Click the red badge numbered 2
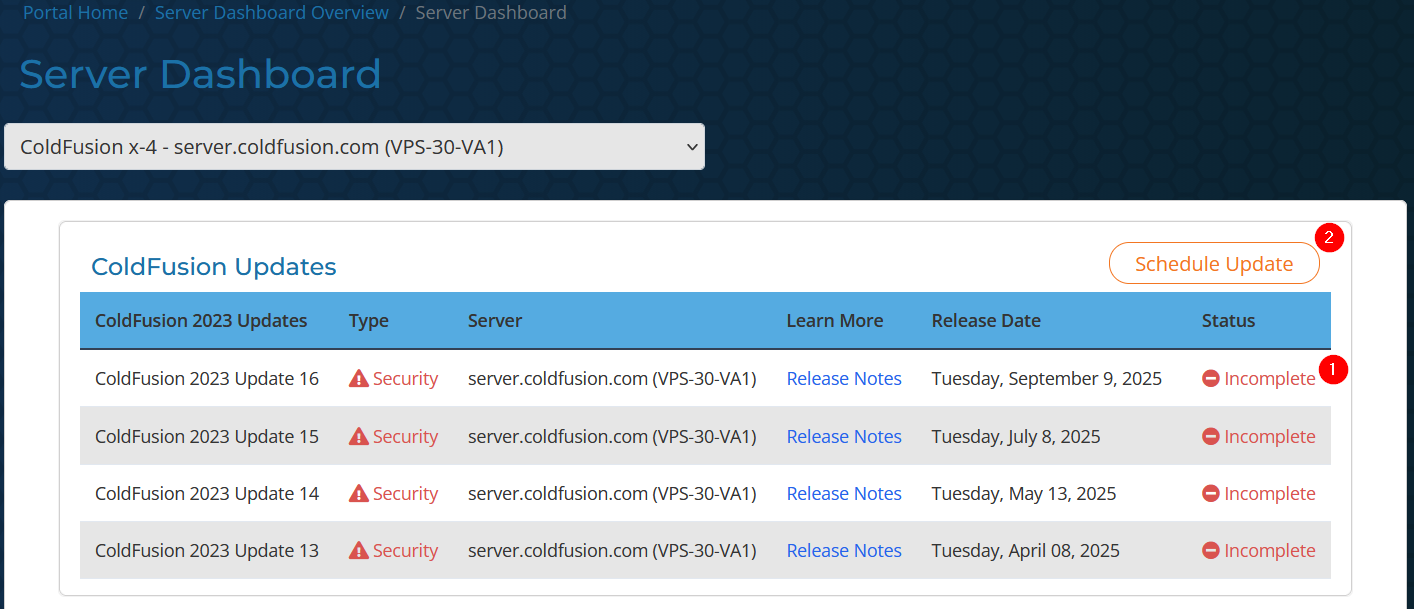1414x609 pixels. click(x=1329, y=238)
